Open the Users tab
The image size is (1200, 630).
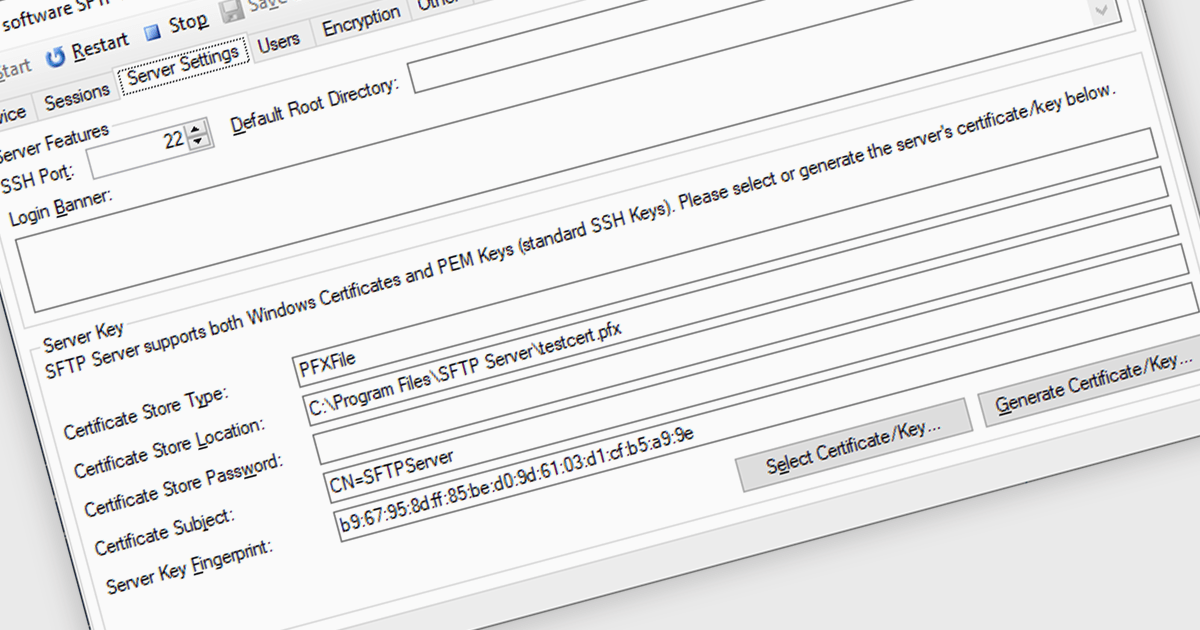278,43
